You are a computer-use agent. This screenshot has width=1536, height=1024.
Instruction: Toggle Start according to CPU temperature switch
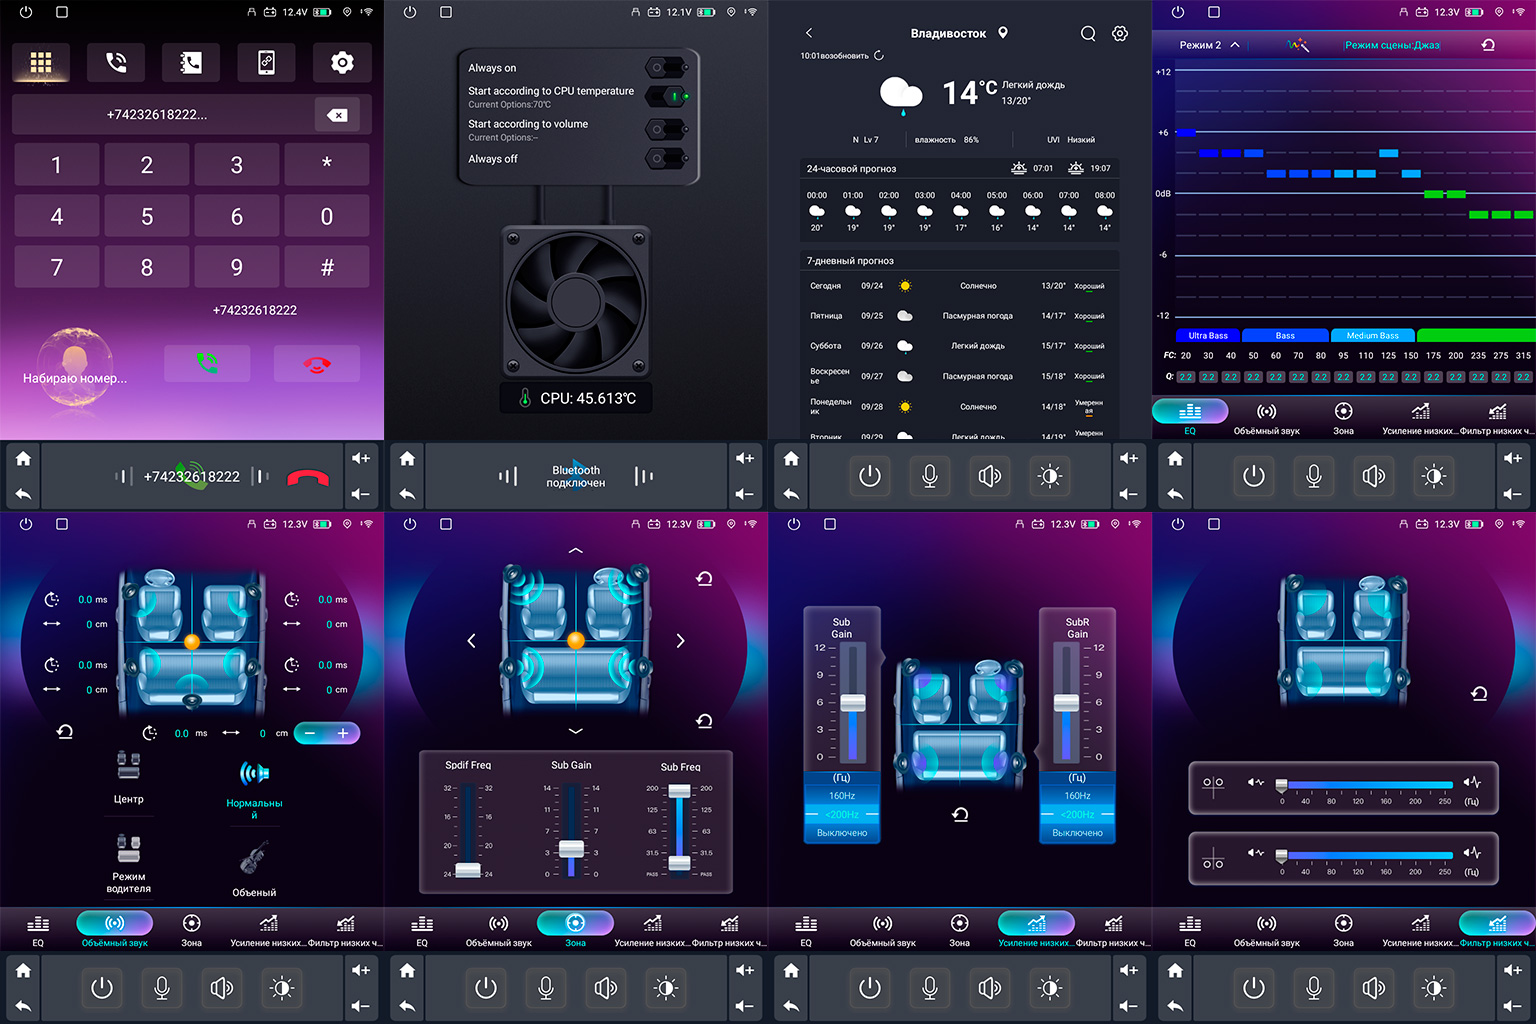[667, 97]
